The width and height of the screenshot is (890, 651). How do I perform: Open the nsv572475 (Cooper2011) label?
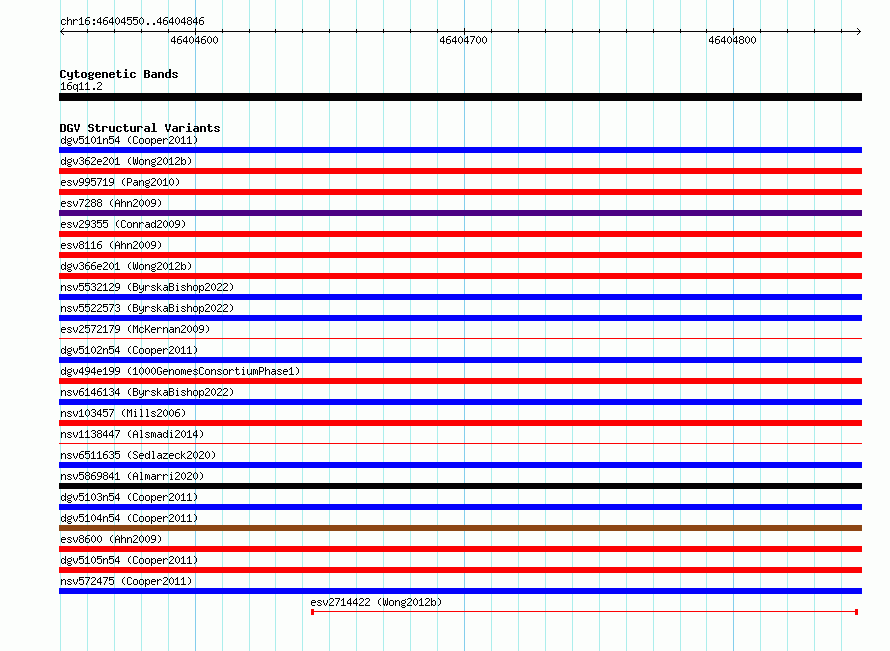click(x=126, y=581)
